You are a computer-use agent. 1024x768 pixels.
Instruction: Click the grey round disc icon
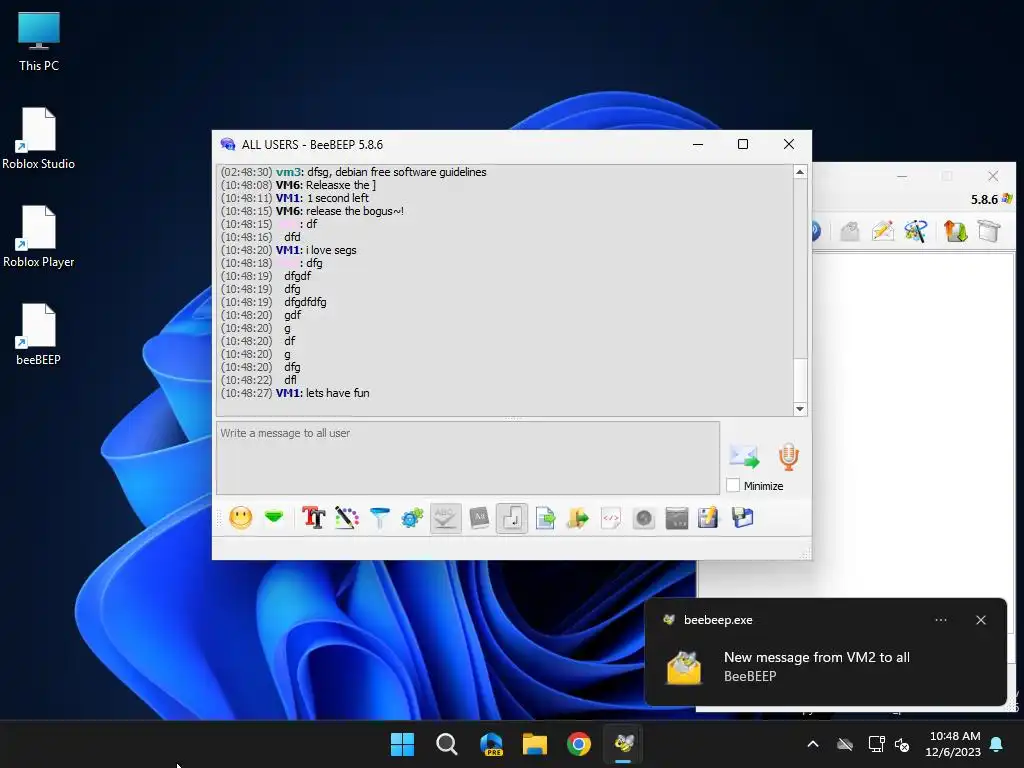click(644, 519)
